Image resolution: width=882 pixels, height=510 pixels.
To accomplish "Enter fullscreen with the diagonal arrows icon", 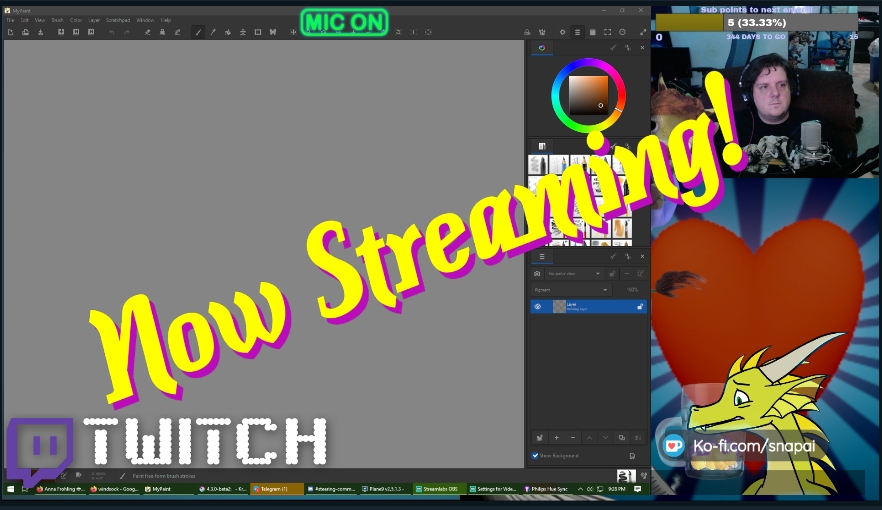I will [643, 32].
